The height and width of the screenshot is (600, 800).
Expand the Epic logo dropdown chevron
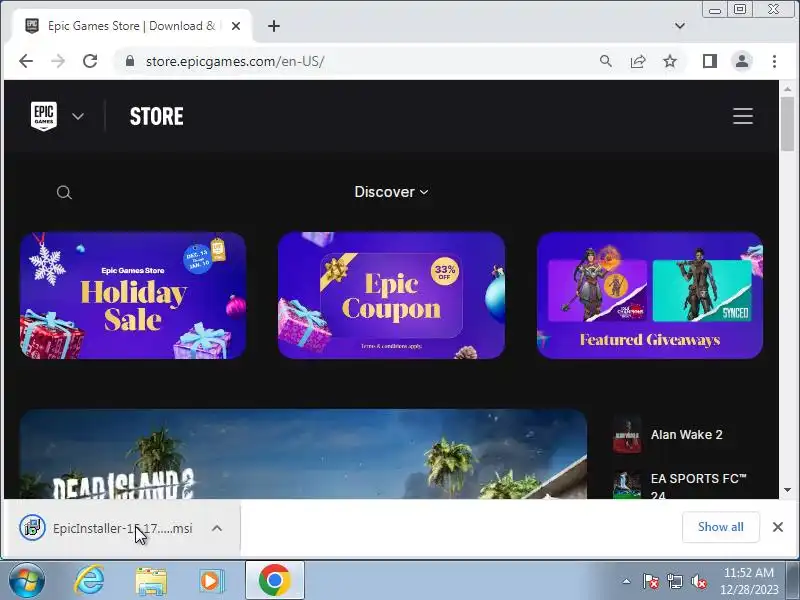pos(78,116)
